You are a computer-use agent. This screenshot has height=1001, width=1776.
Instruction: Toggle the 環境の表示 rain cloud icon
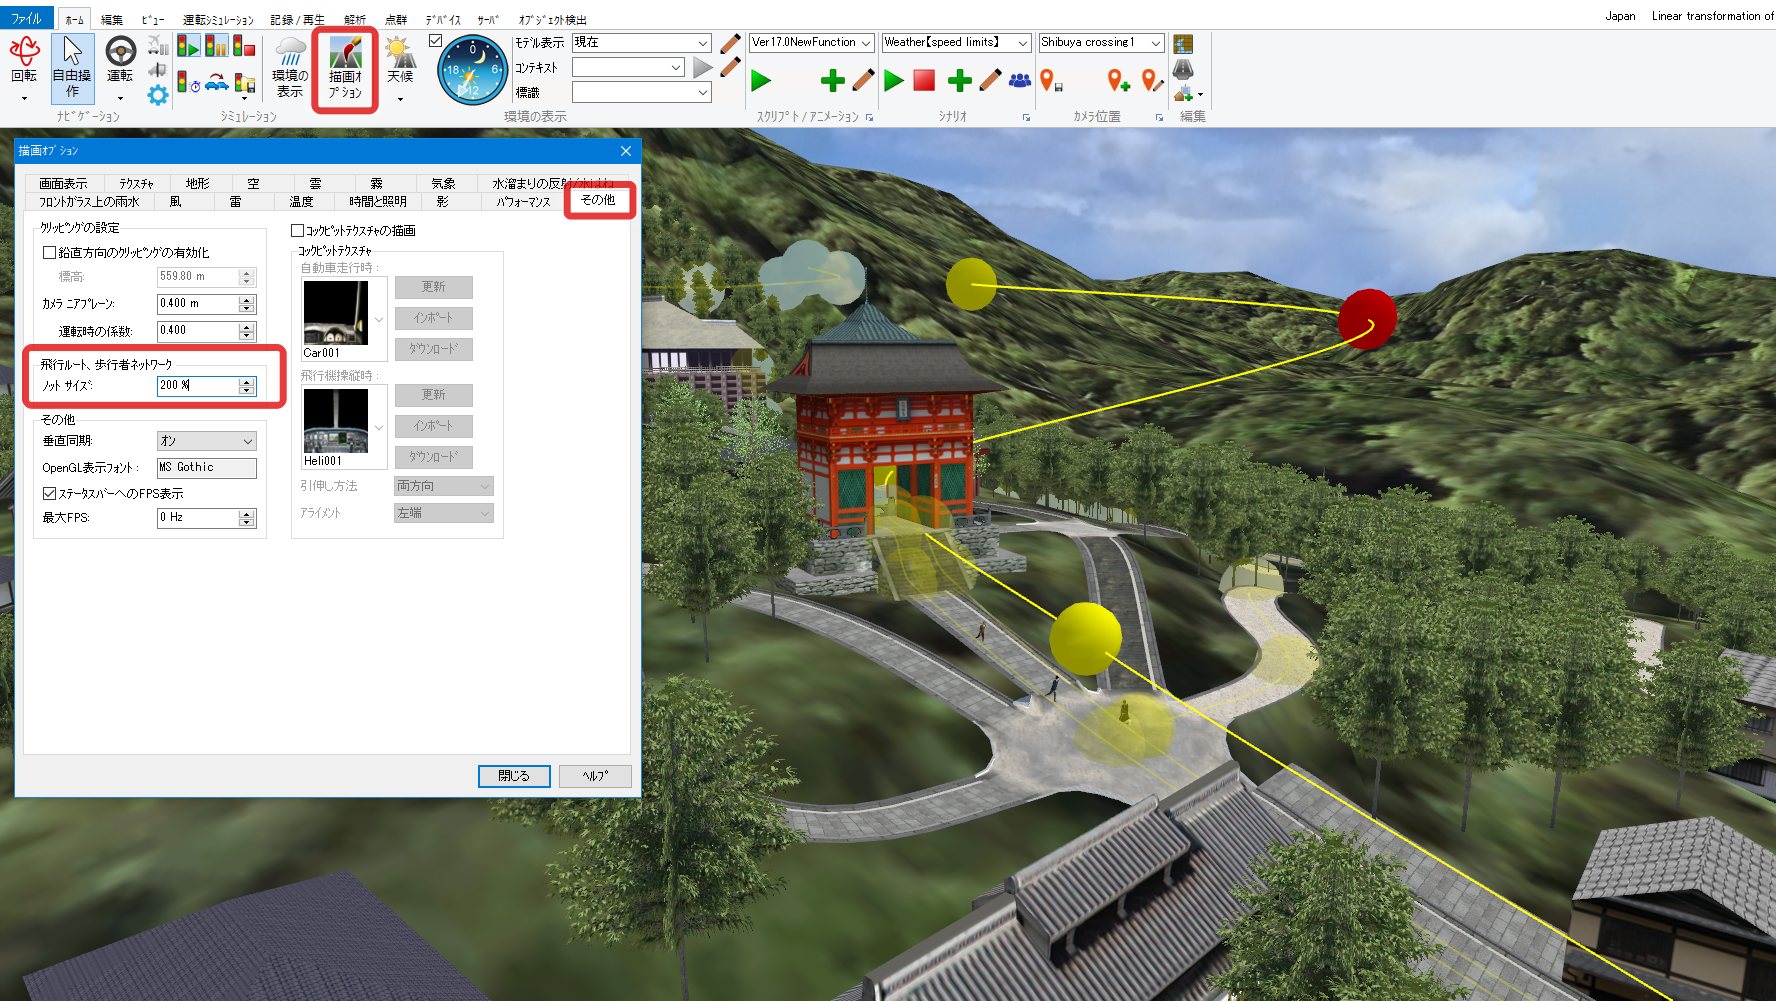tap(290, 66)
